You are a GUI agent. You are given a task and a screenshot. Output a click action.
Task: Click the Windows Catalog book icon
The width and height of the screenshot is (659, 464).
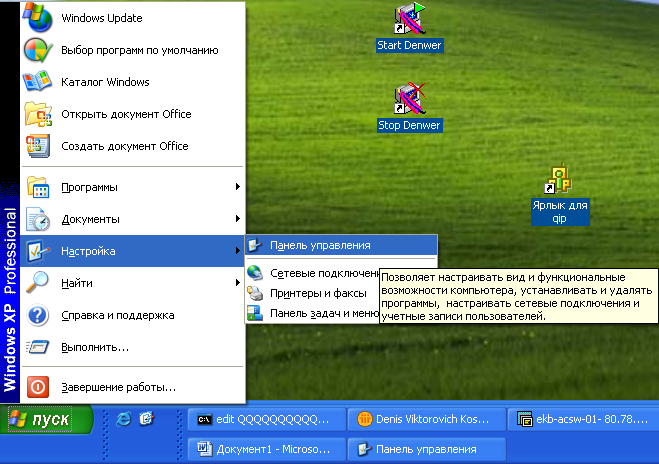pyautogui.click(x=38, y=82)
